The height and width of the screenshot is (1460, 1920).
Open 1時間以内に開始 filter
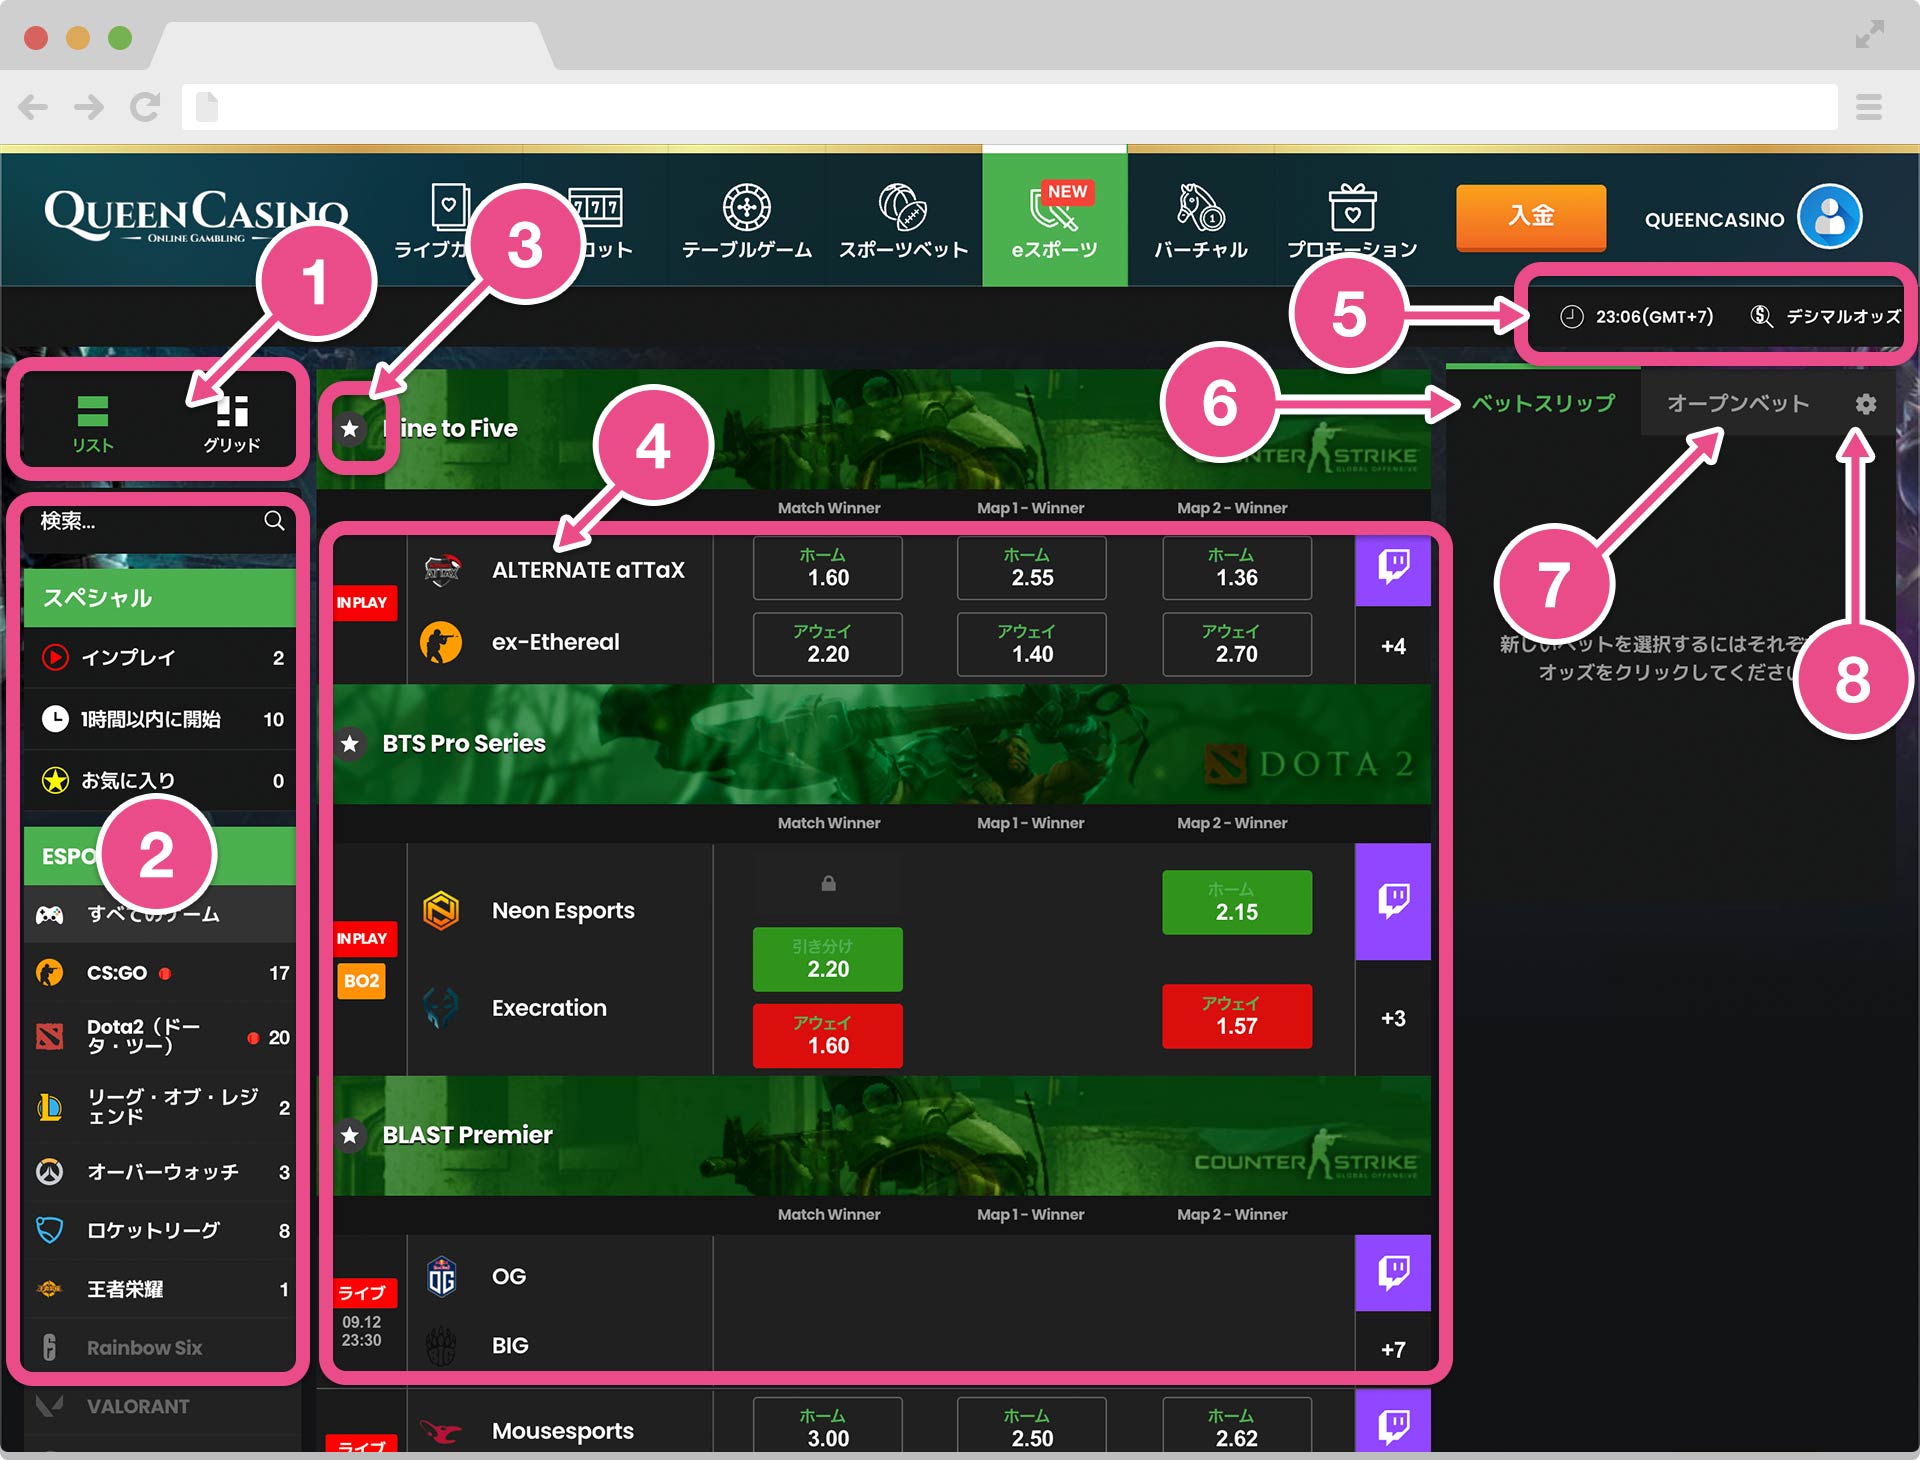tap(159, 719)
